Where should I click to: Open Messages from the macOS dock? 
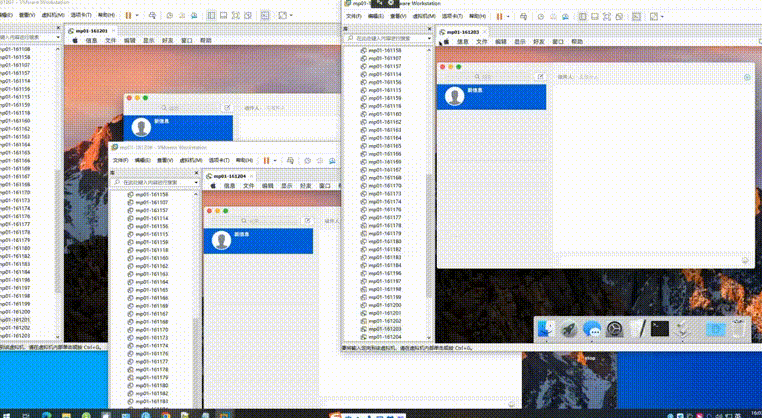click(591, 329)
